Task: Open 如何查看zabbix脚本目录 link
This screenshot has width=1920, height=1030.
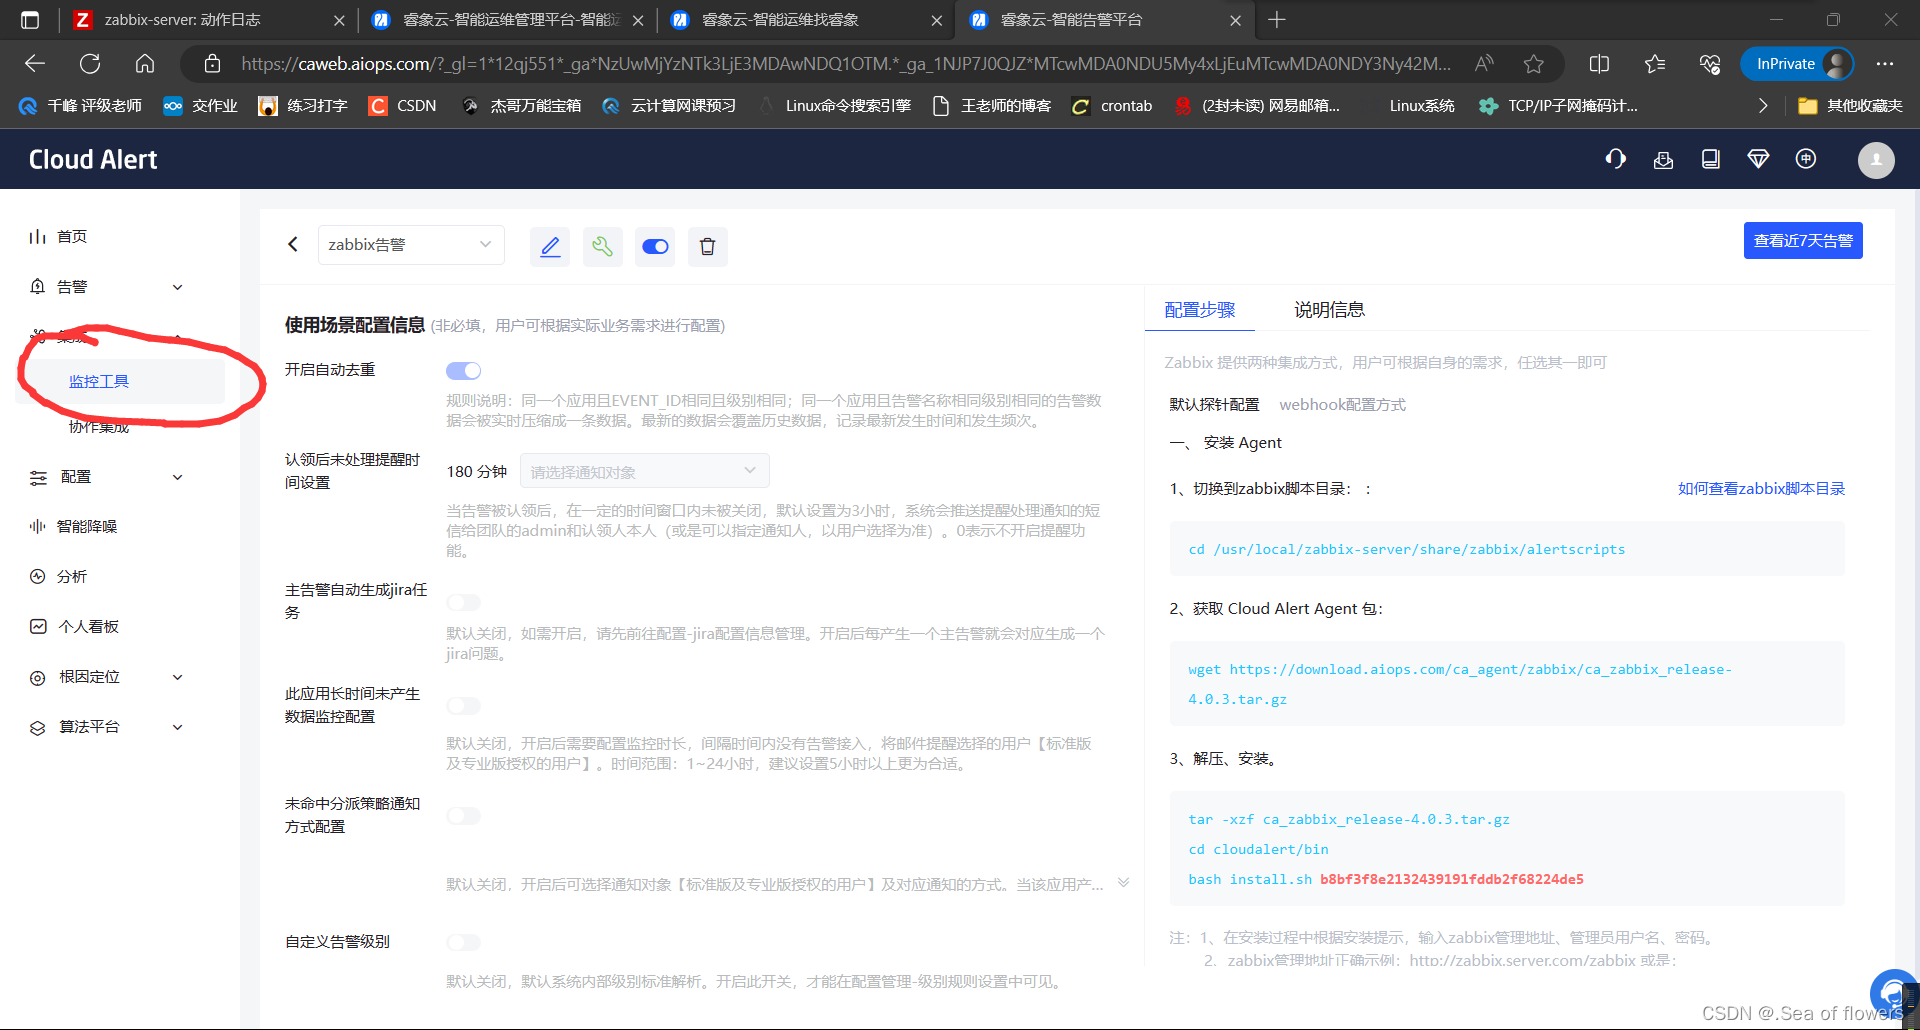Action: pyautogui.click(x=1761, y=488)
